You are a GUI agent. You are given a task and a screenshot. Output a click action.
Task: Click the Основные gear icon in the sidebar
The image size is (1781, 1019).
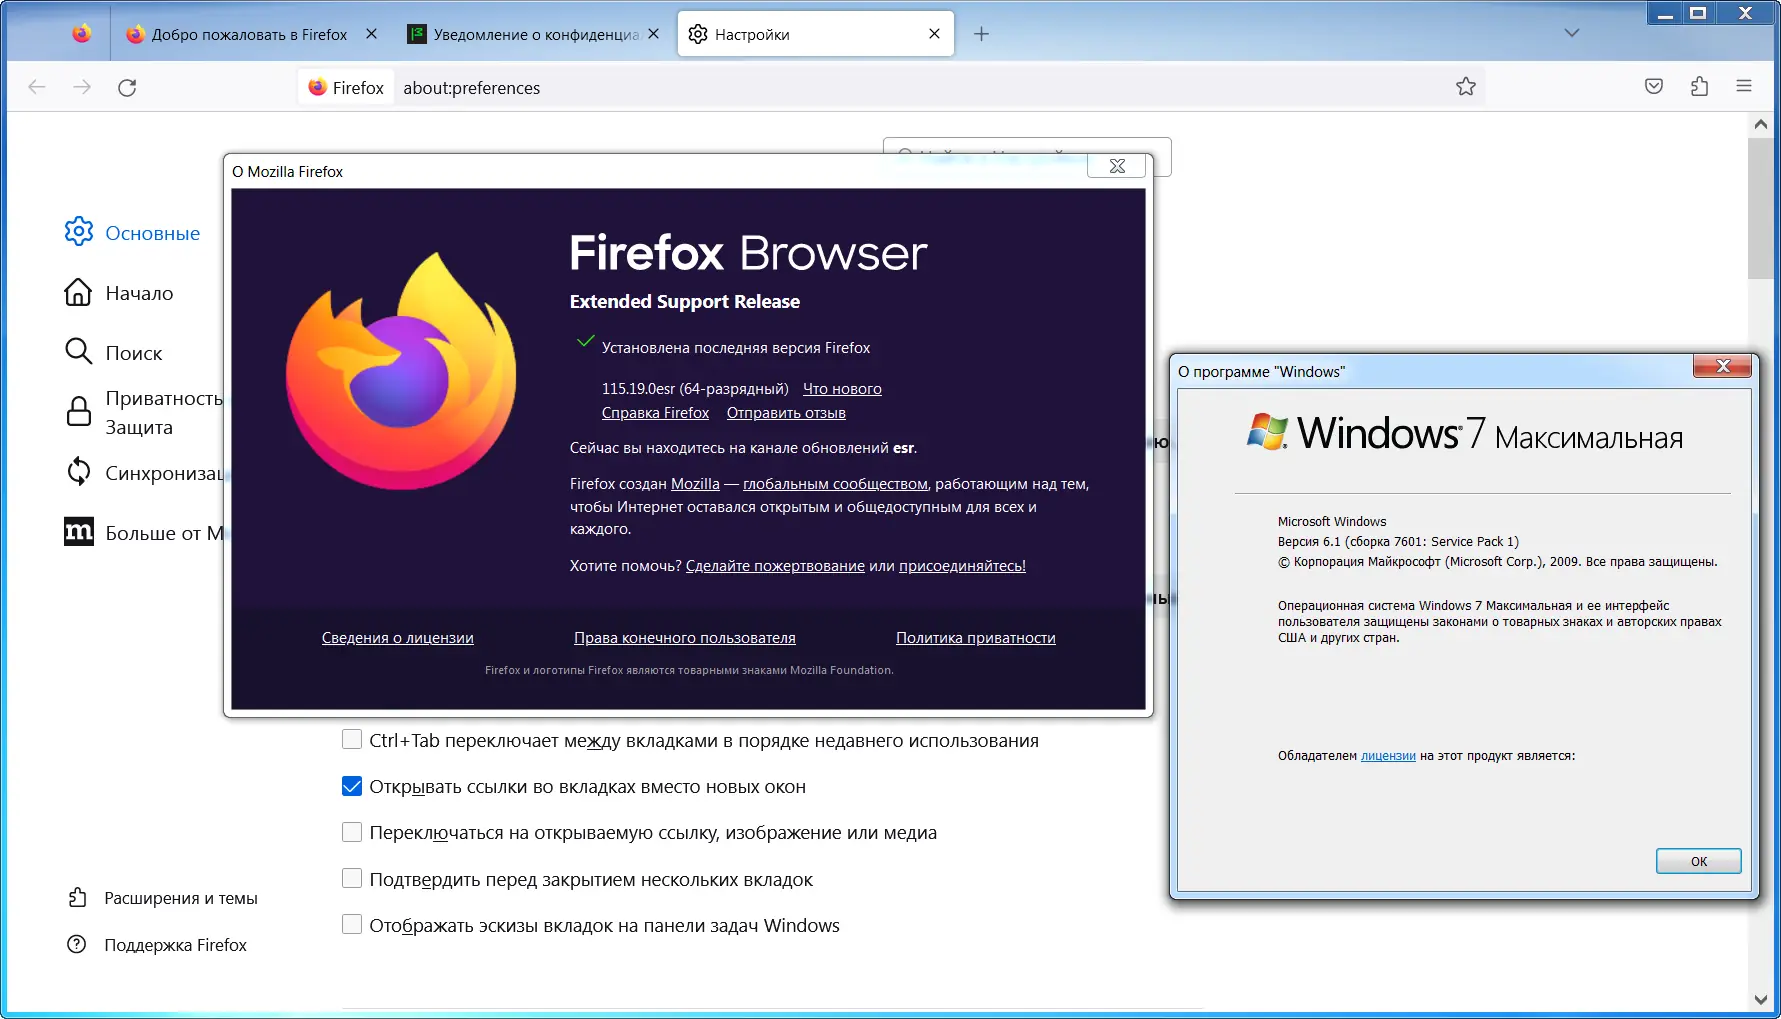78,232
